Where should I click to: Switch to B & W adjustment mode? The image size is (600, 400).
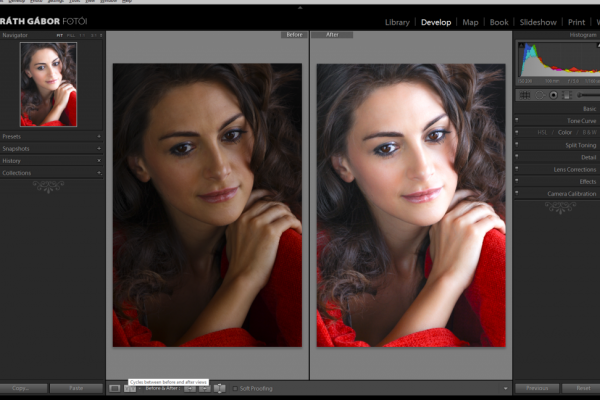coord(589,132)
